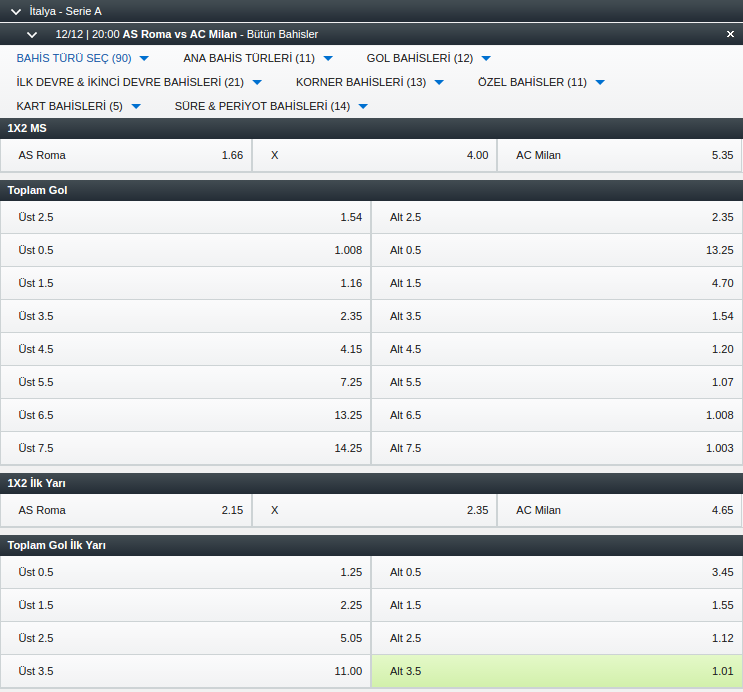Choose Üst 0.5 at 1.008 odds
The height and width of the screenshot is (692, 743).
point(185,250)
